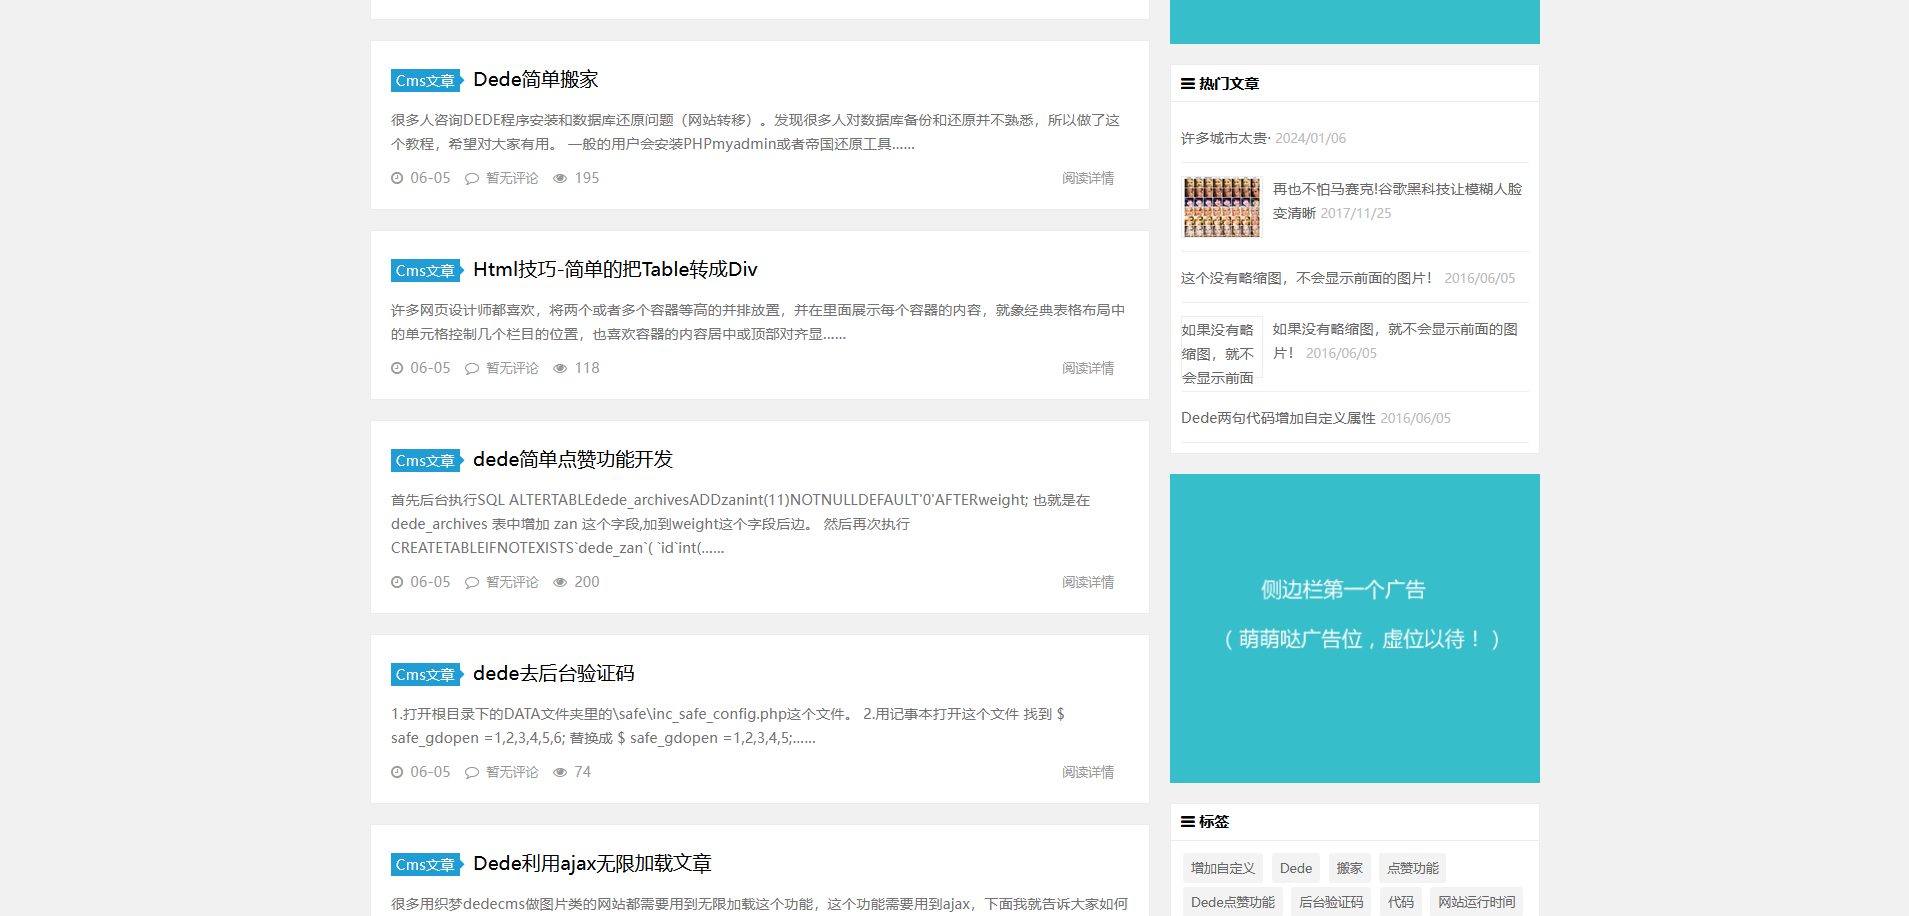
Task: Click view count 195
Action: click(x=587, y=178)
